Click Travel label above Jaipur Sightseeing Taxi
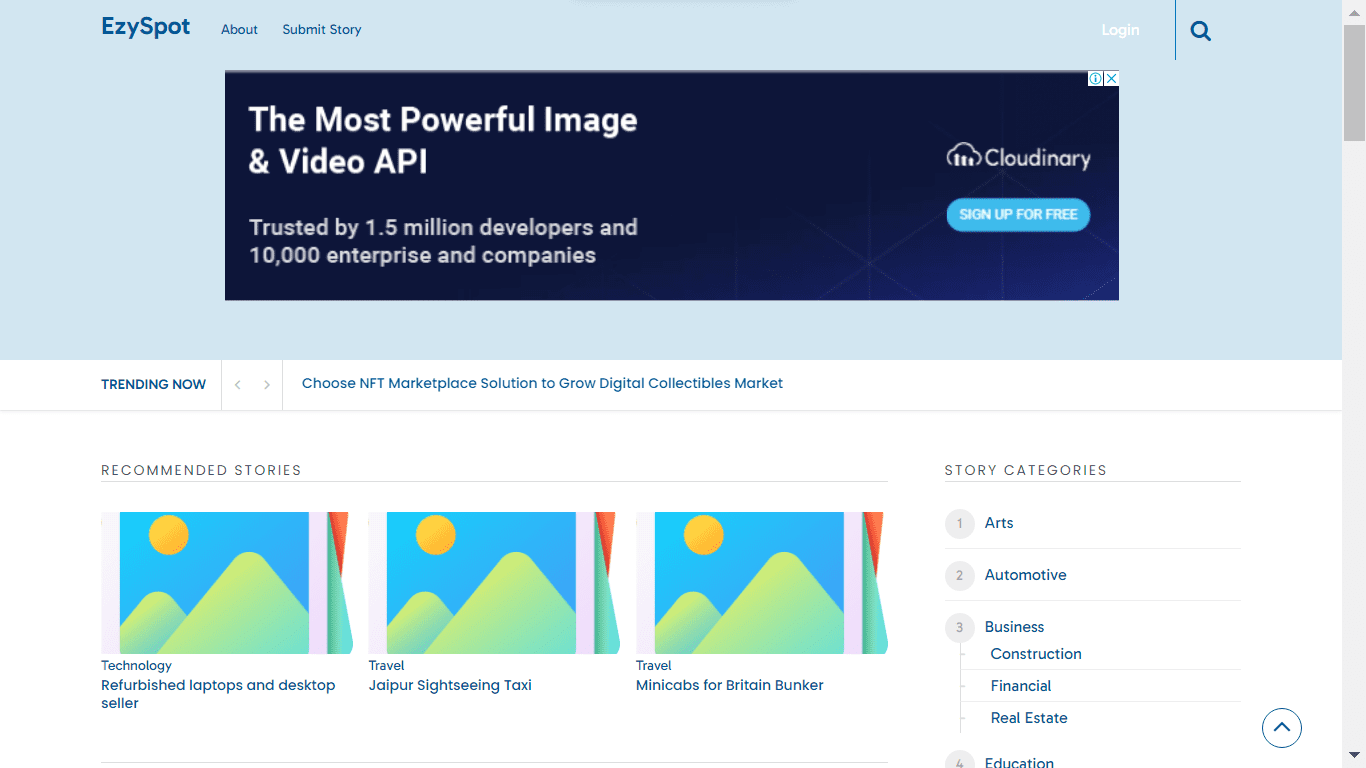The image size is (1366, 768). pyautogui.click(x=386, y=665)
